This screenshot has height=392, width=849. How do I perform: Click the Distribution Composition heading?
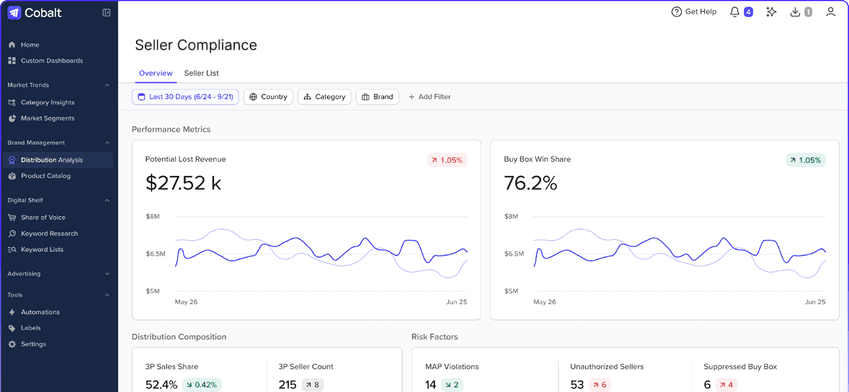[x=179, y=337]
